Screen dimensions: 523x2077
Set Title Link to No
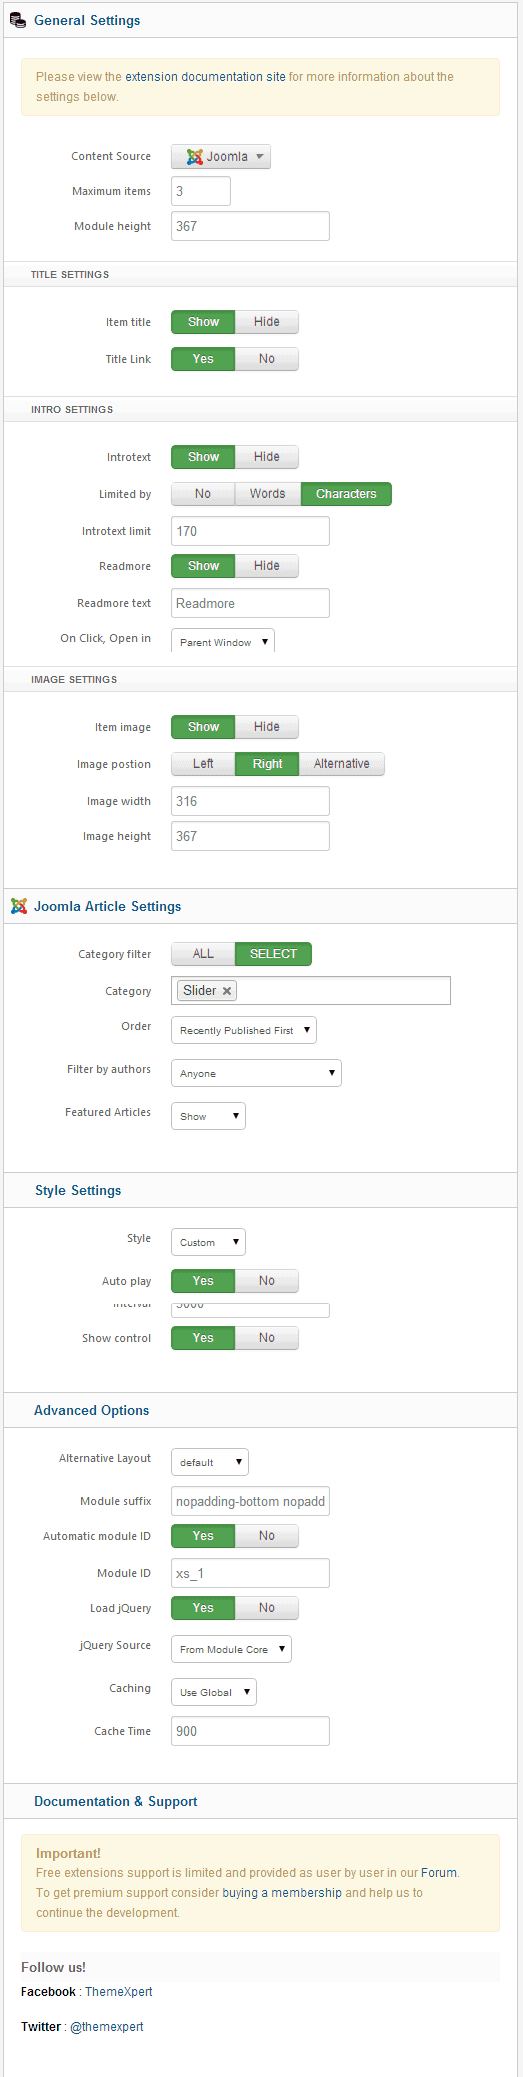pyautogui.click(x=267, y=359)
